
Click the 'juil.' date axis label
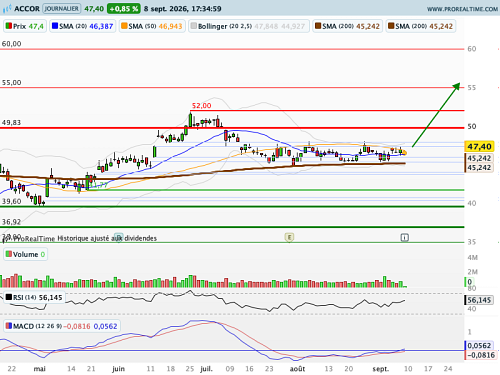[x=206, y=369]
